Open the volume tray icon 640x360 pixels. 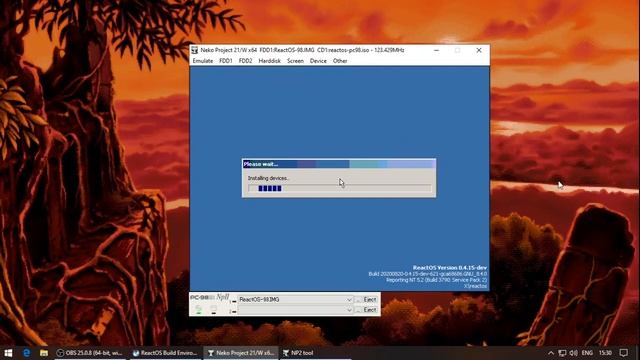point(573,353)
